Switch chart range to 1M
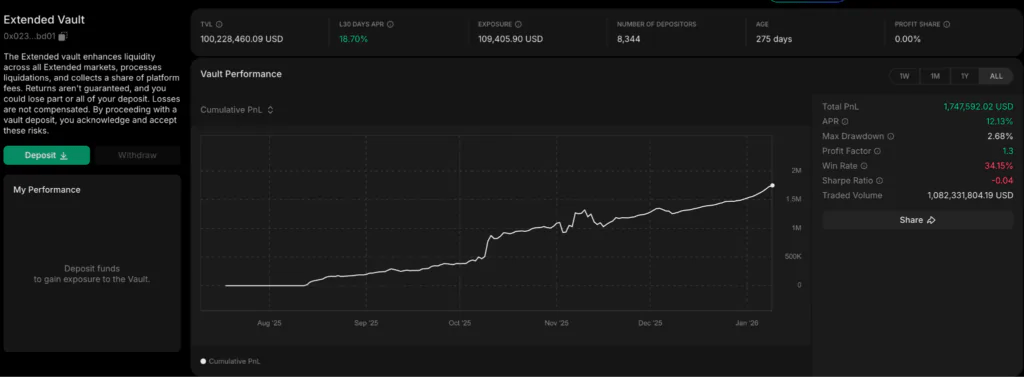This screenshot has width=1024, height=377. 935,76
